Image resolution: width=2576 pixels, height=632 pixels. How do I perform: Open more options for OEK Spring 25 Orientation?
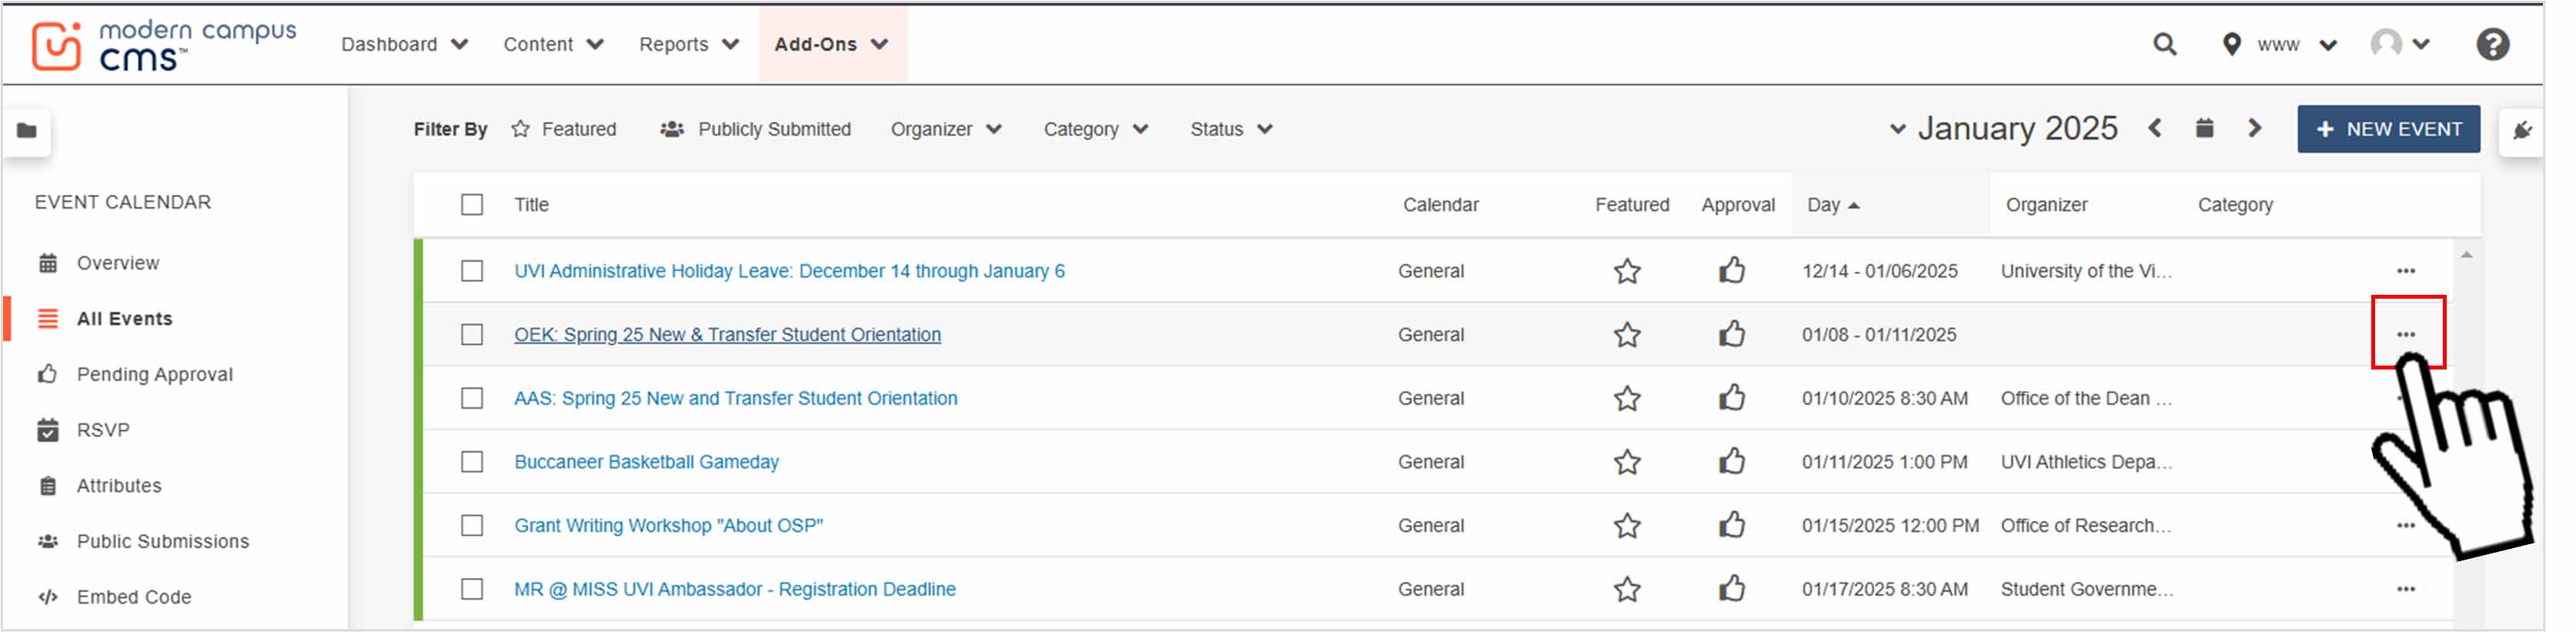tap(2406, 335)
